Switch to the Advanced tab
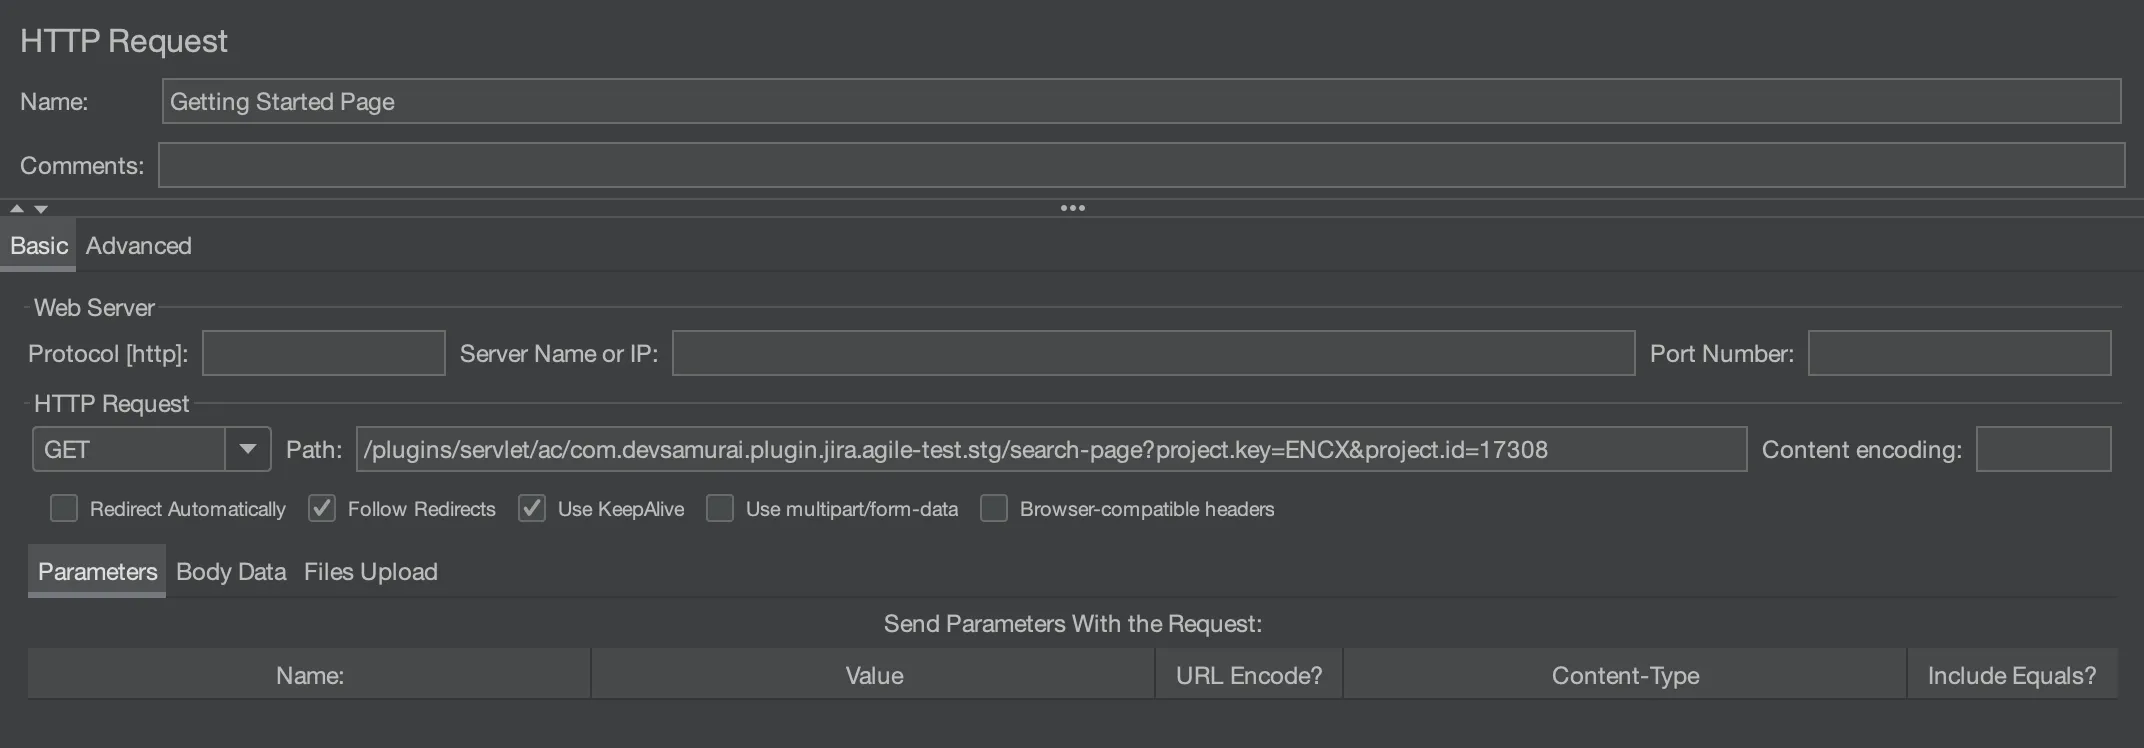The image size is (2144, 748). (138, 246)
